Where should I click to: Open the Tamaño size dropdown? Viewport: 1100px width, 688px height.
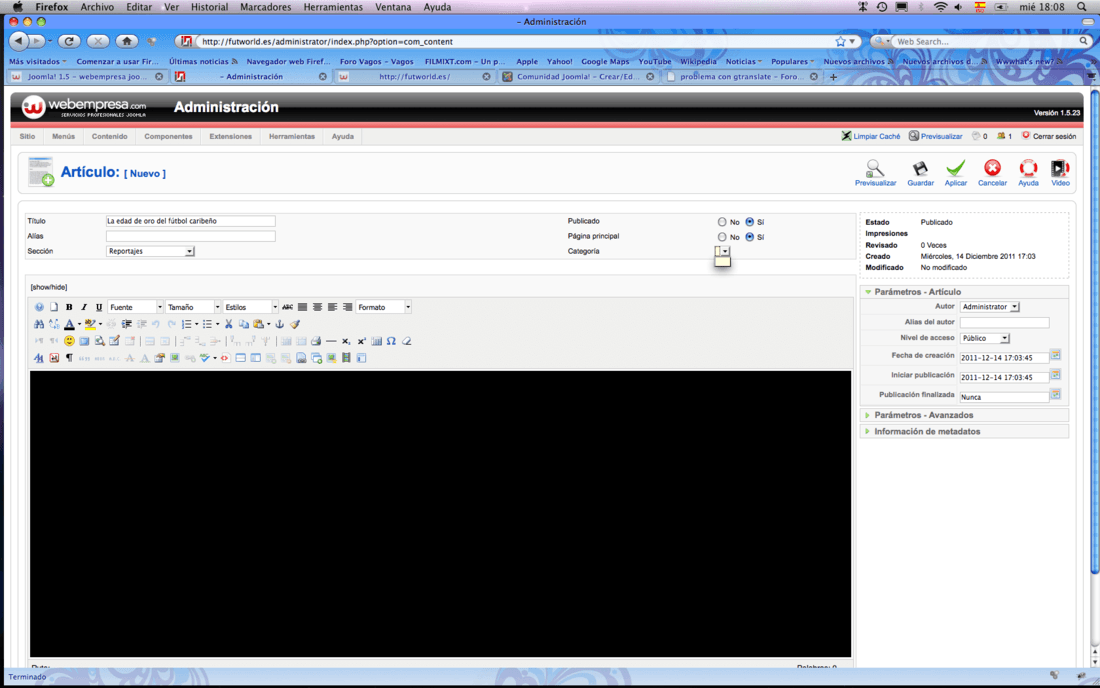pyautogui.click(x=193, y=307)
